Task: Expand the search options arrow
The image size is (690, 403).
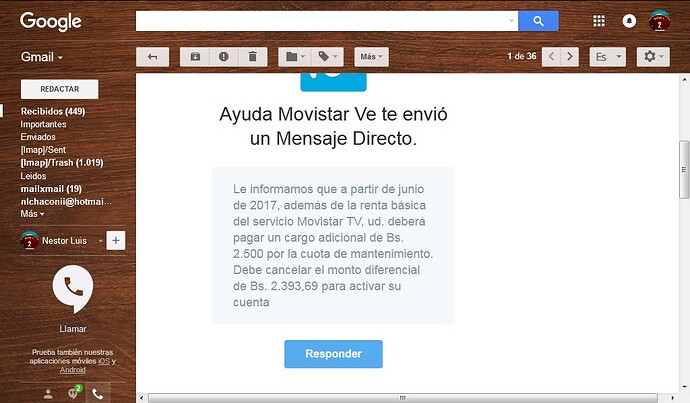Action: click(511, 21)
